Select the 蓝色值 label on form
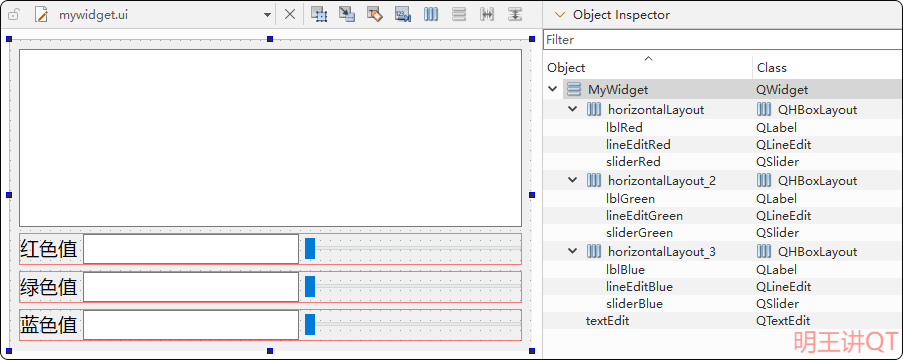903x360 pixels. 49,325
